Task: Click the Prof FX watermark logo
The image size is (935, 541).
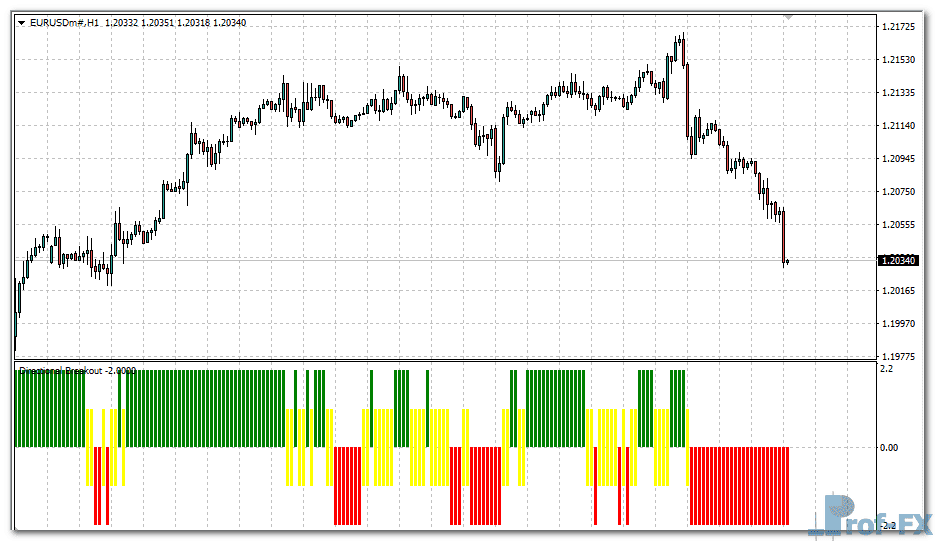Action: coord(870,518)
